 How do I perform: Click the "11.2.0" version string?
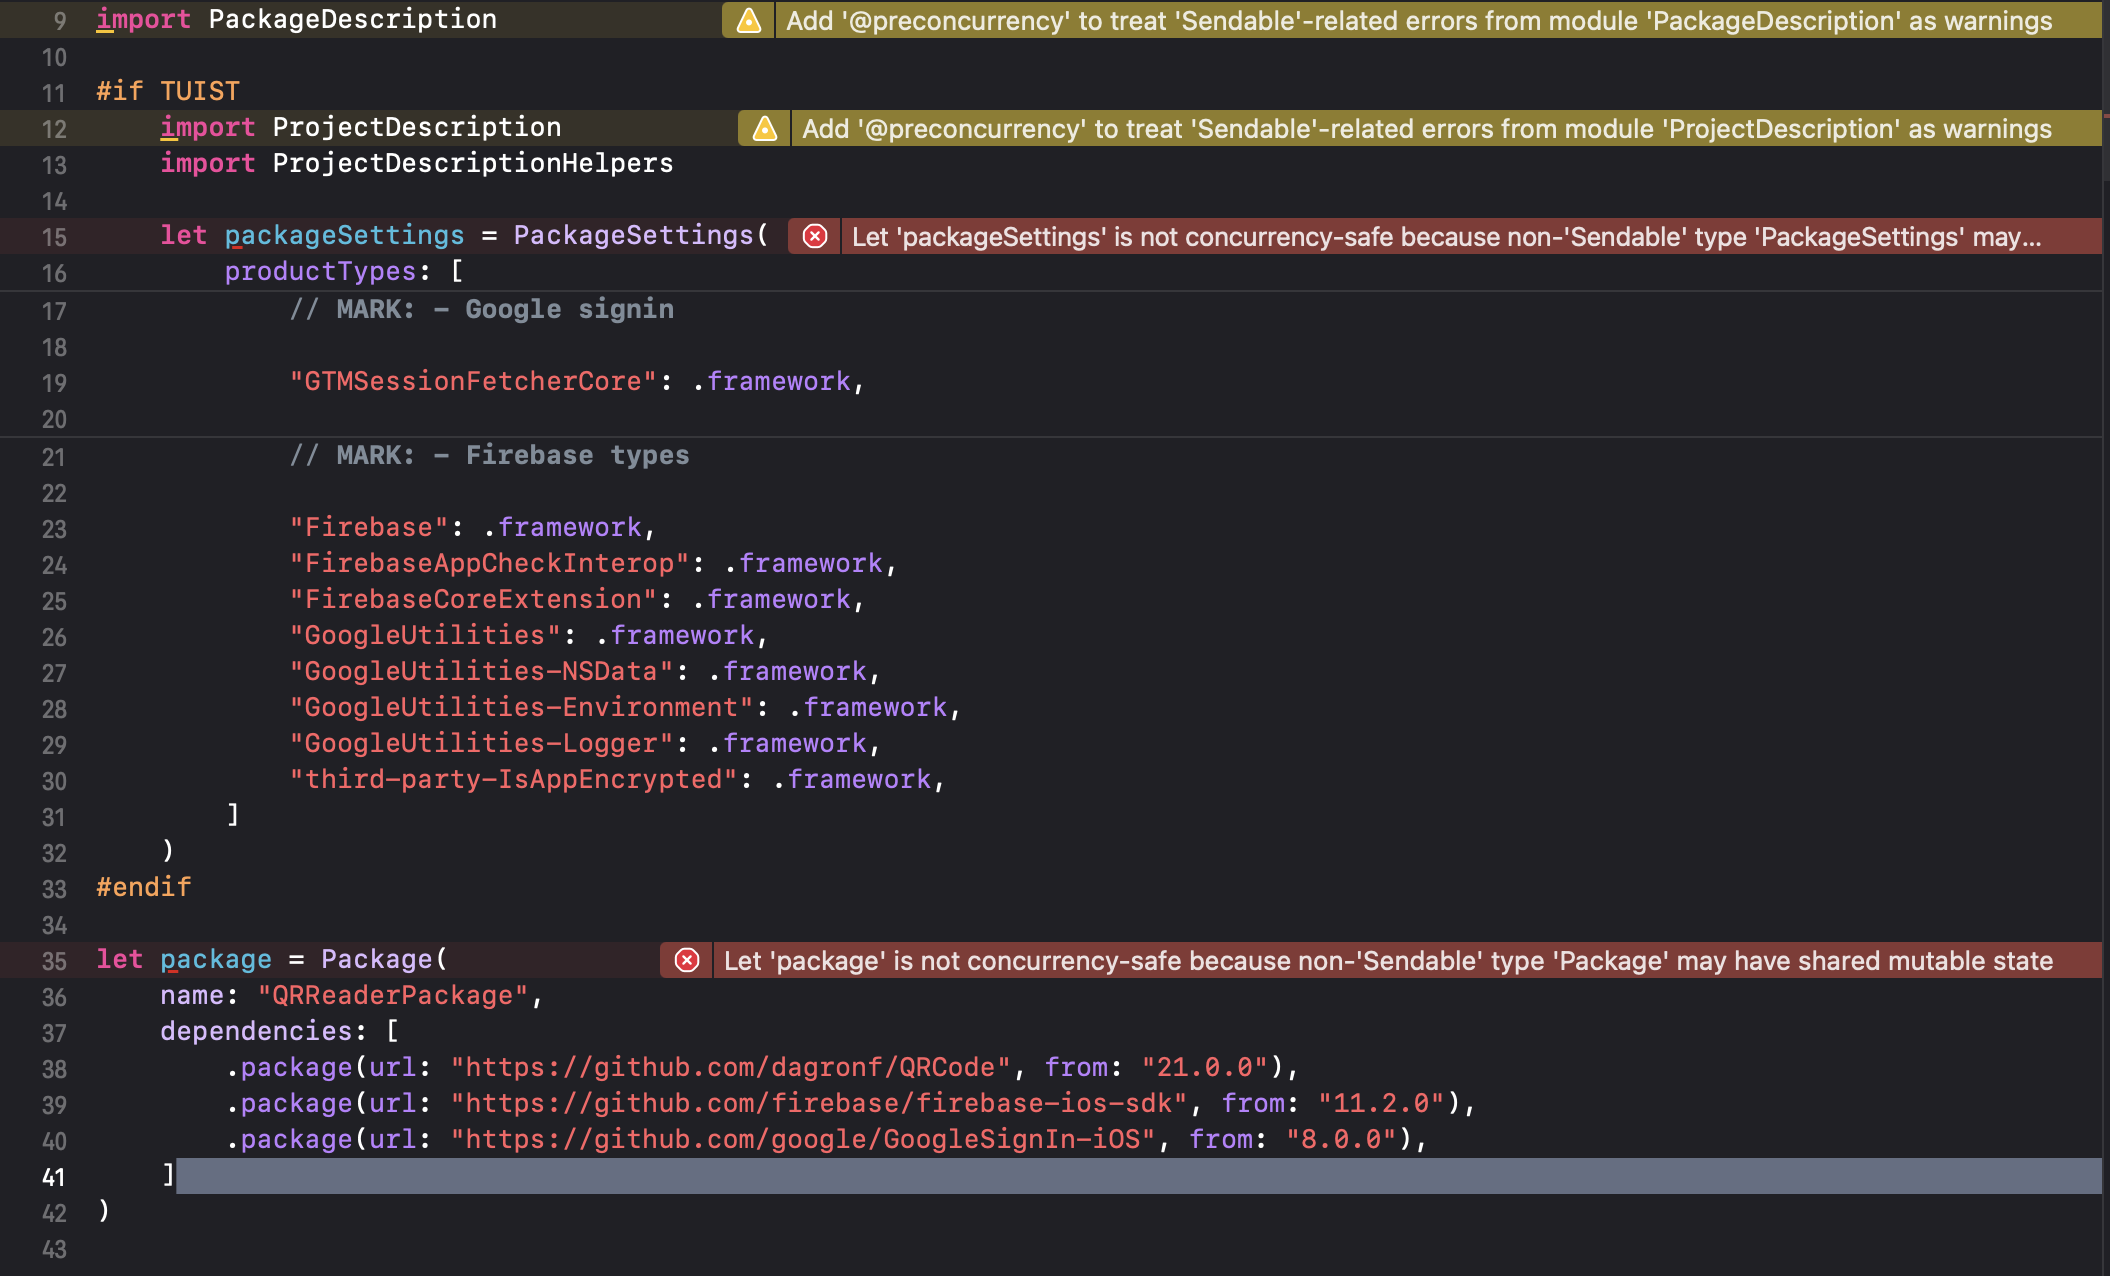point(1381,1103)
